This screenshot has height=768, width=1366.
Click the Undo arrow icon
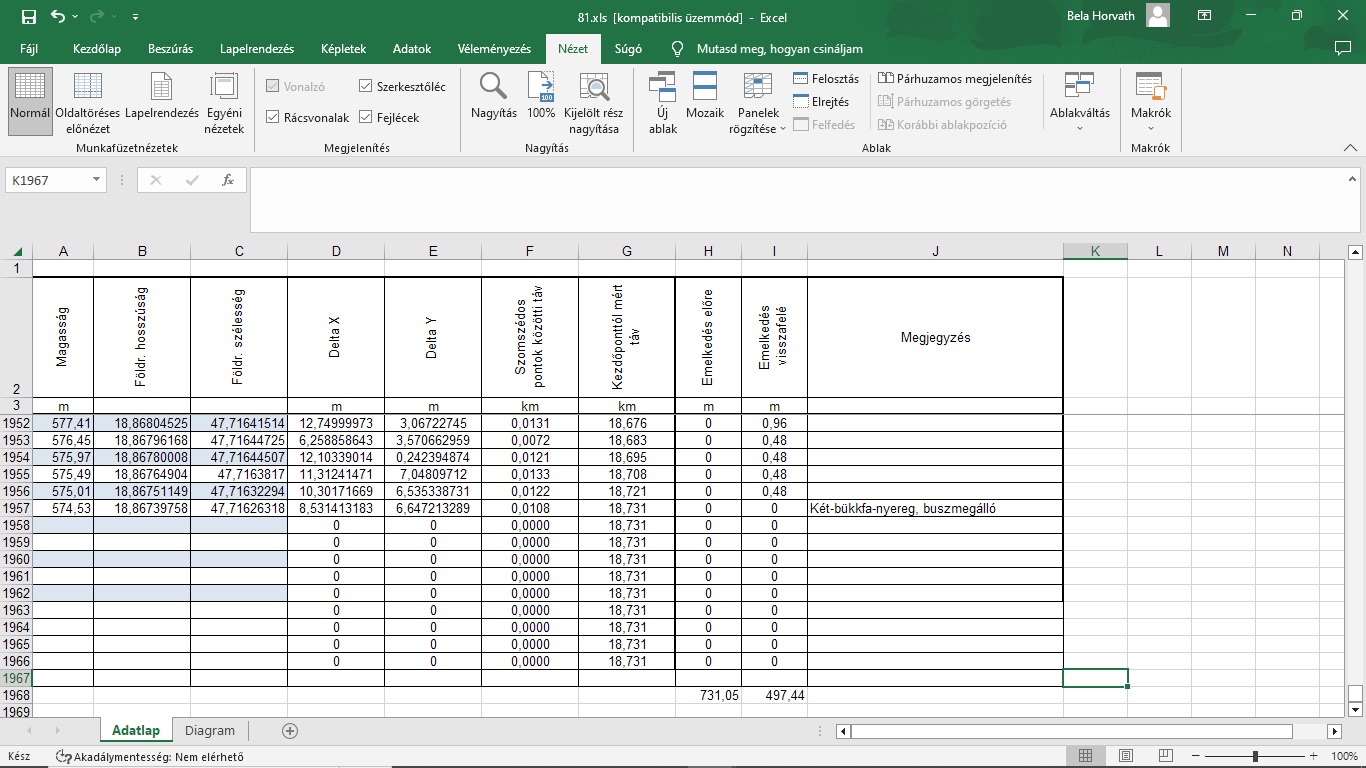pyautogui.click(x=57, y=17)
